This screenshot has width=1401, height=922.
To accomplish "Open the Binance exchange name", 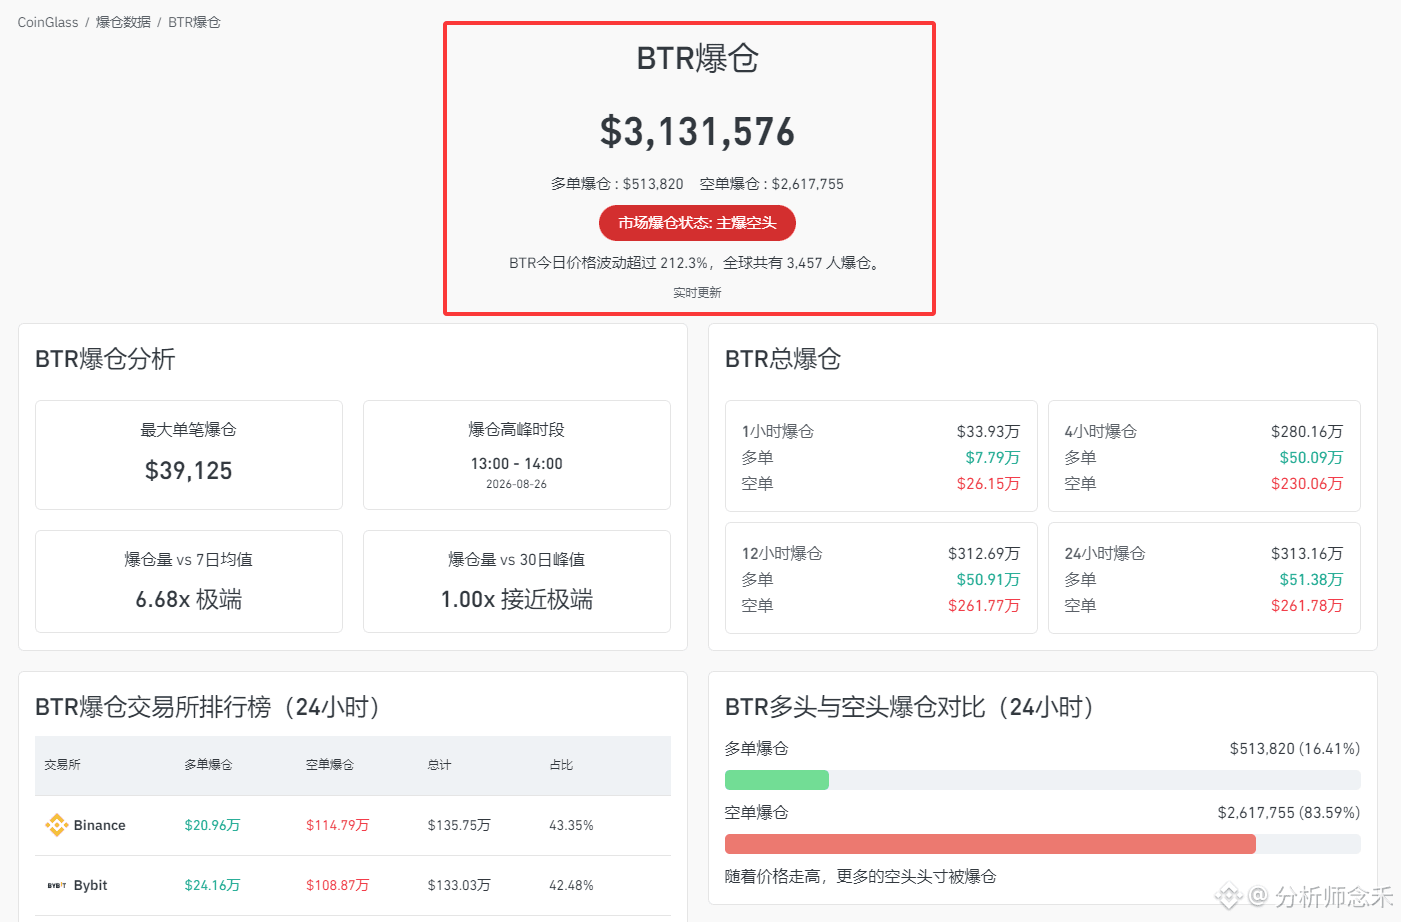I will click(x=100, y=825).
